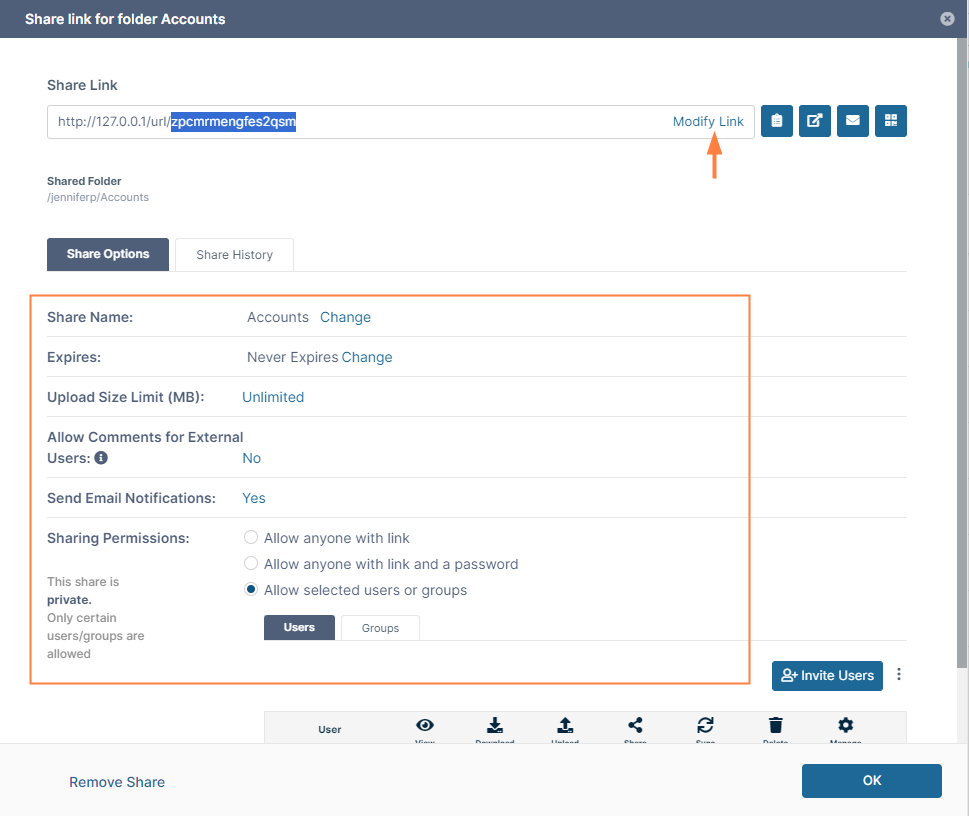969x816 pixels.
Task: Select 'Allow selected users or groups'
Action: (252, 590)
